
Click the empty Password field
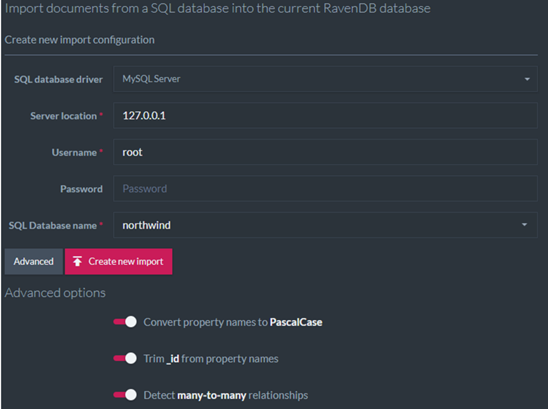coord(325,188)
